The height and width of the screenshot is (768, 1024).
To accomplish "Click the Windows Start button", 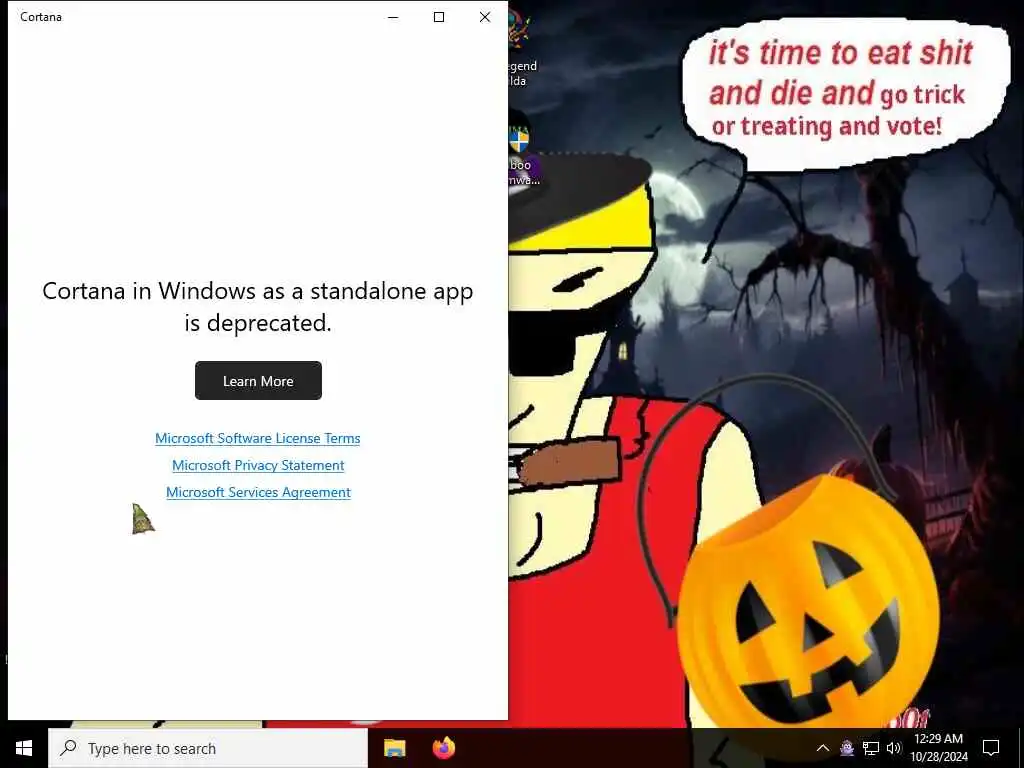I will 24,748.
